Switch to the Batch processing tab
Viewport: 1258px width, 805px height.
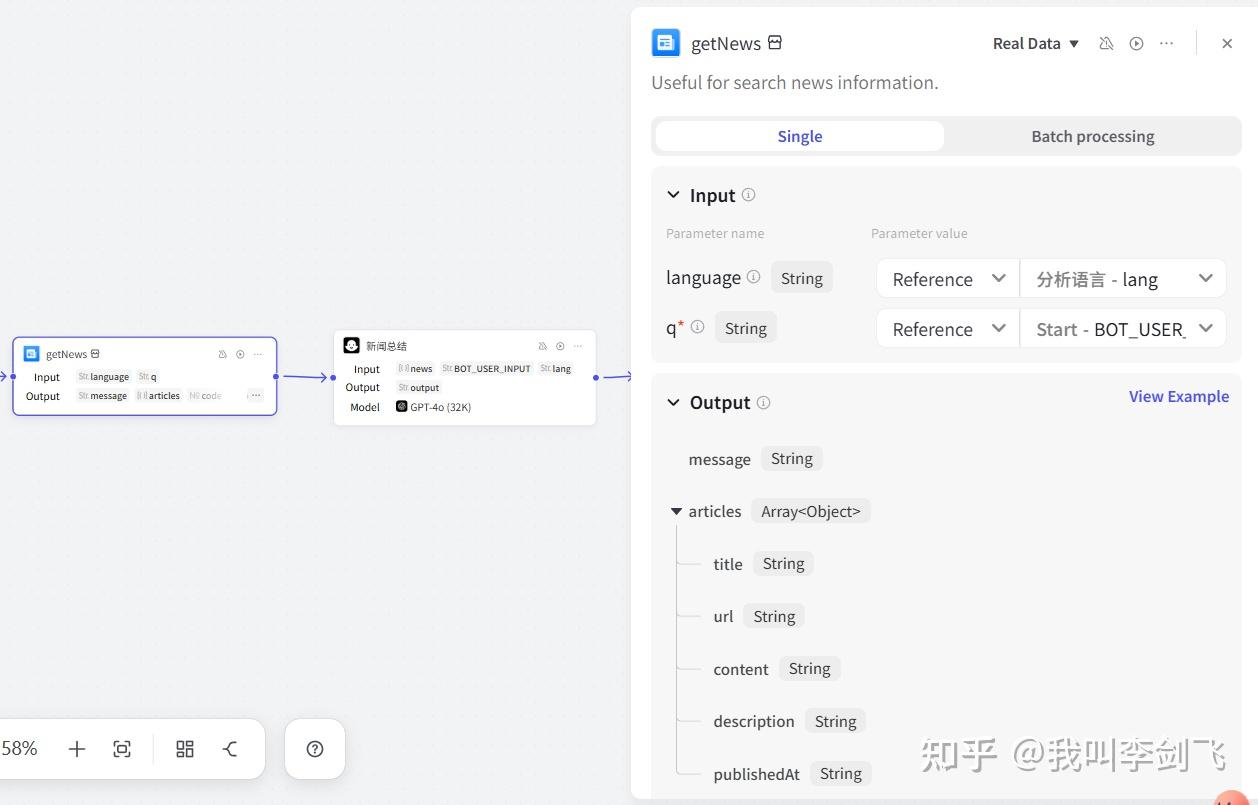click(1092, 136)
